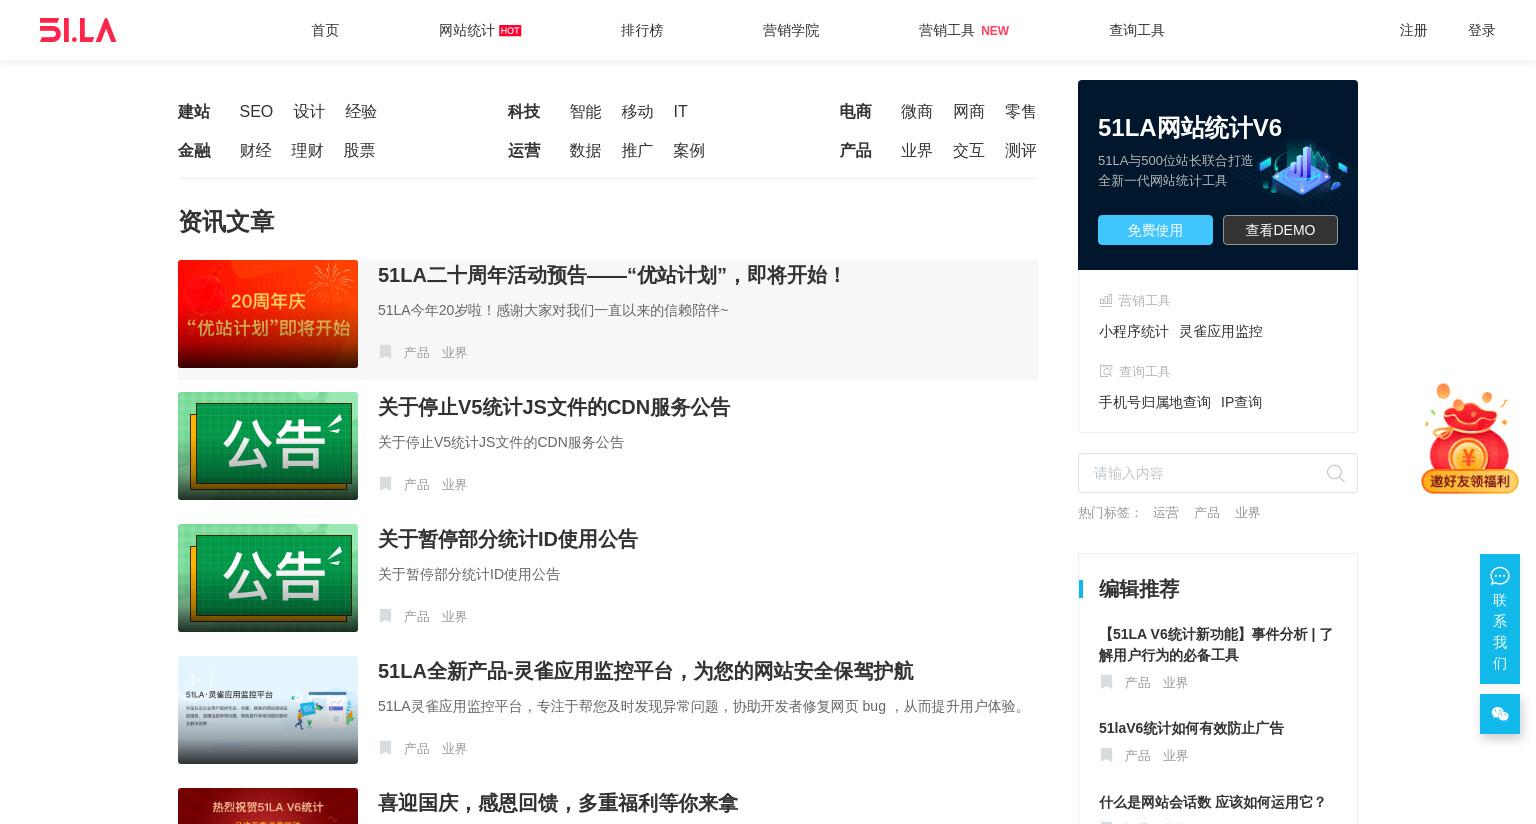Open 灵雀应用监控 marketing tool
The image size is (1536, 824).
(1221, 331)
